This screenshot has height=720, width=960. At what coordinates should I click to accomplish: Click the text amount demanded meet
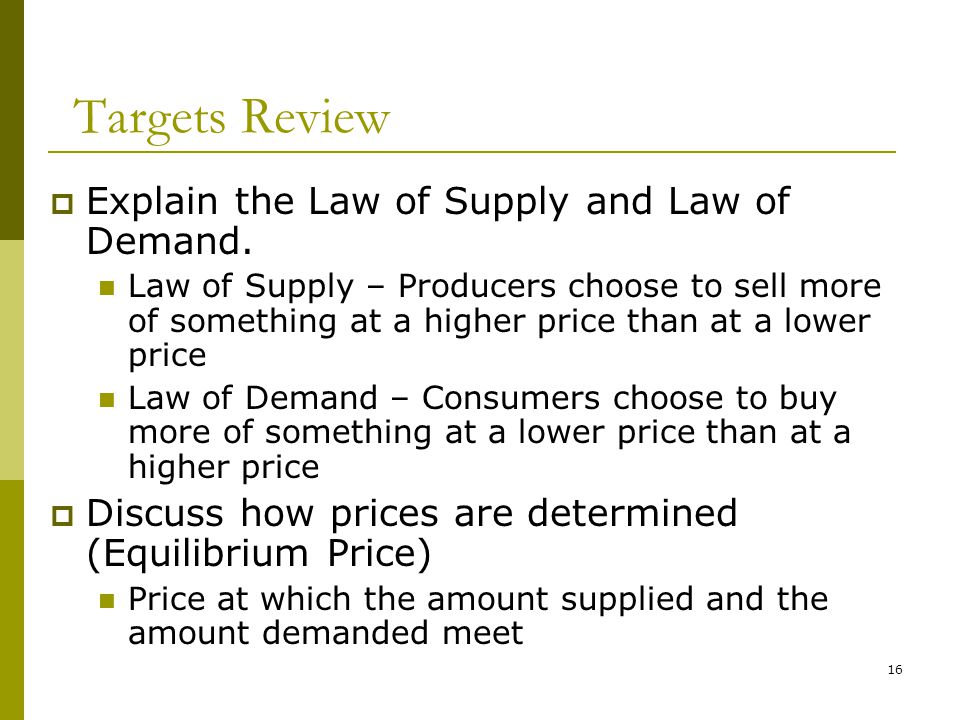[326, 633]
